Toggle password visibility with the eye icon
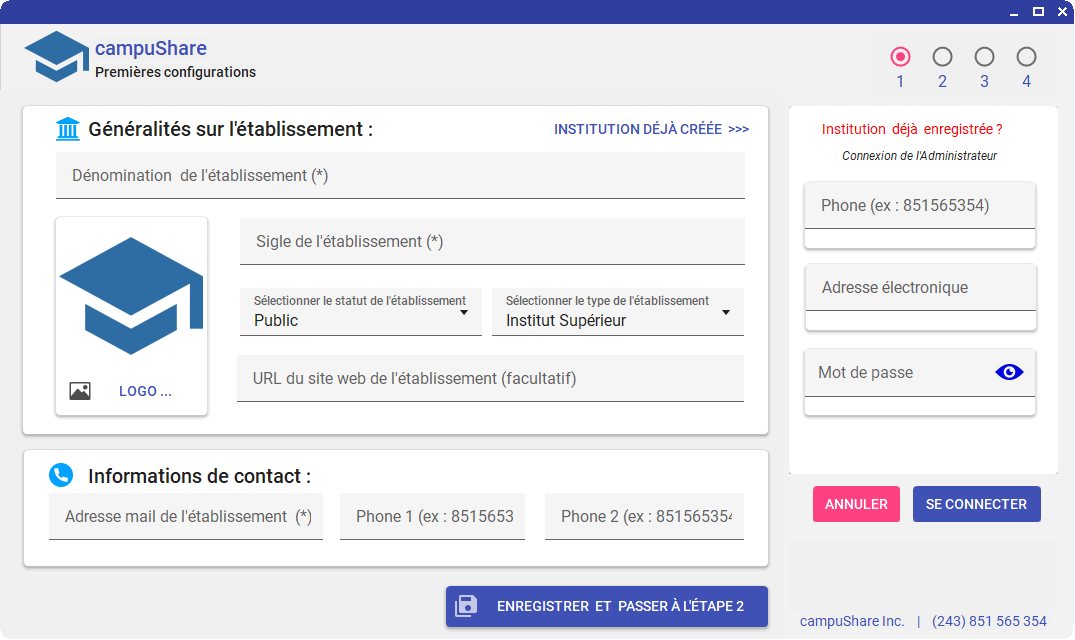 pos(1010,372)
